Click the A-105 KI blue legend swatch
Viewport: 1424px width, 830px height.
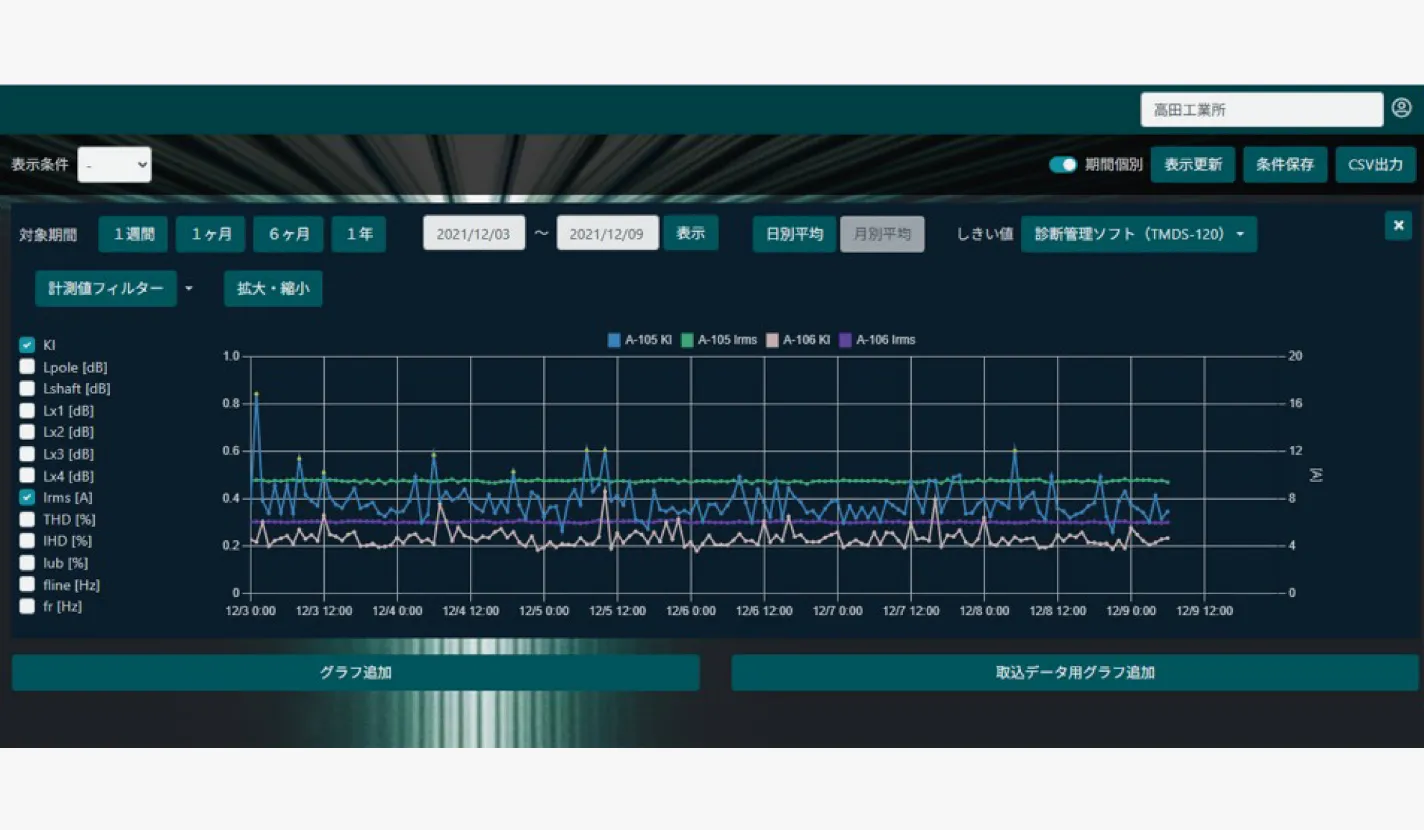click(x=614, y=340)
